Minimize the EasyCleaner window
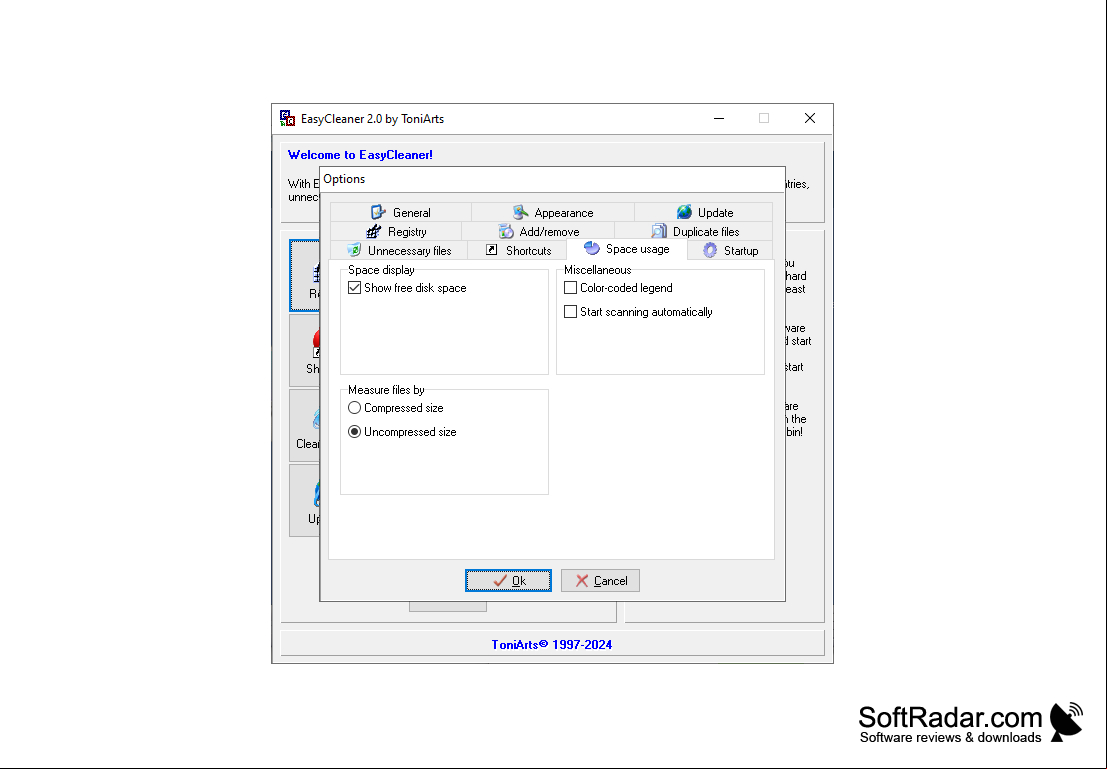Image resolution: width=1107 pixels, height=769 pixels. (x=719, y=118)
